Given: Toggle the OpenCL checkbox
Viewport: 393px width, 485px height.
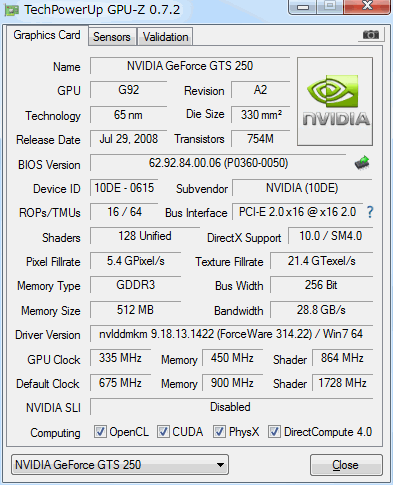Looking at the screenshot, I should coord(100,432).
